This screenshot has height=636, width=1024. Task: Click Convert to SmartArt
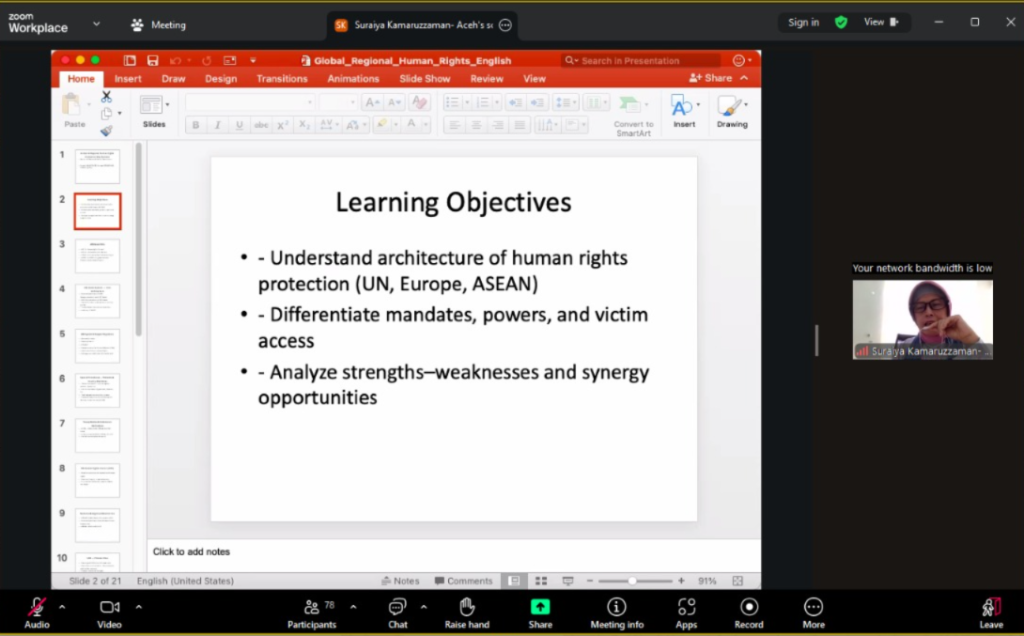[633, 116]
